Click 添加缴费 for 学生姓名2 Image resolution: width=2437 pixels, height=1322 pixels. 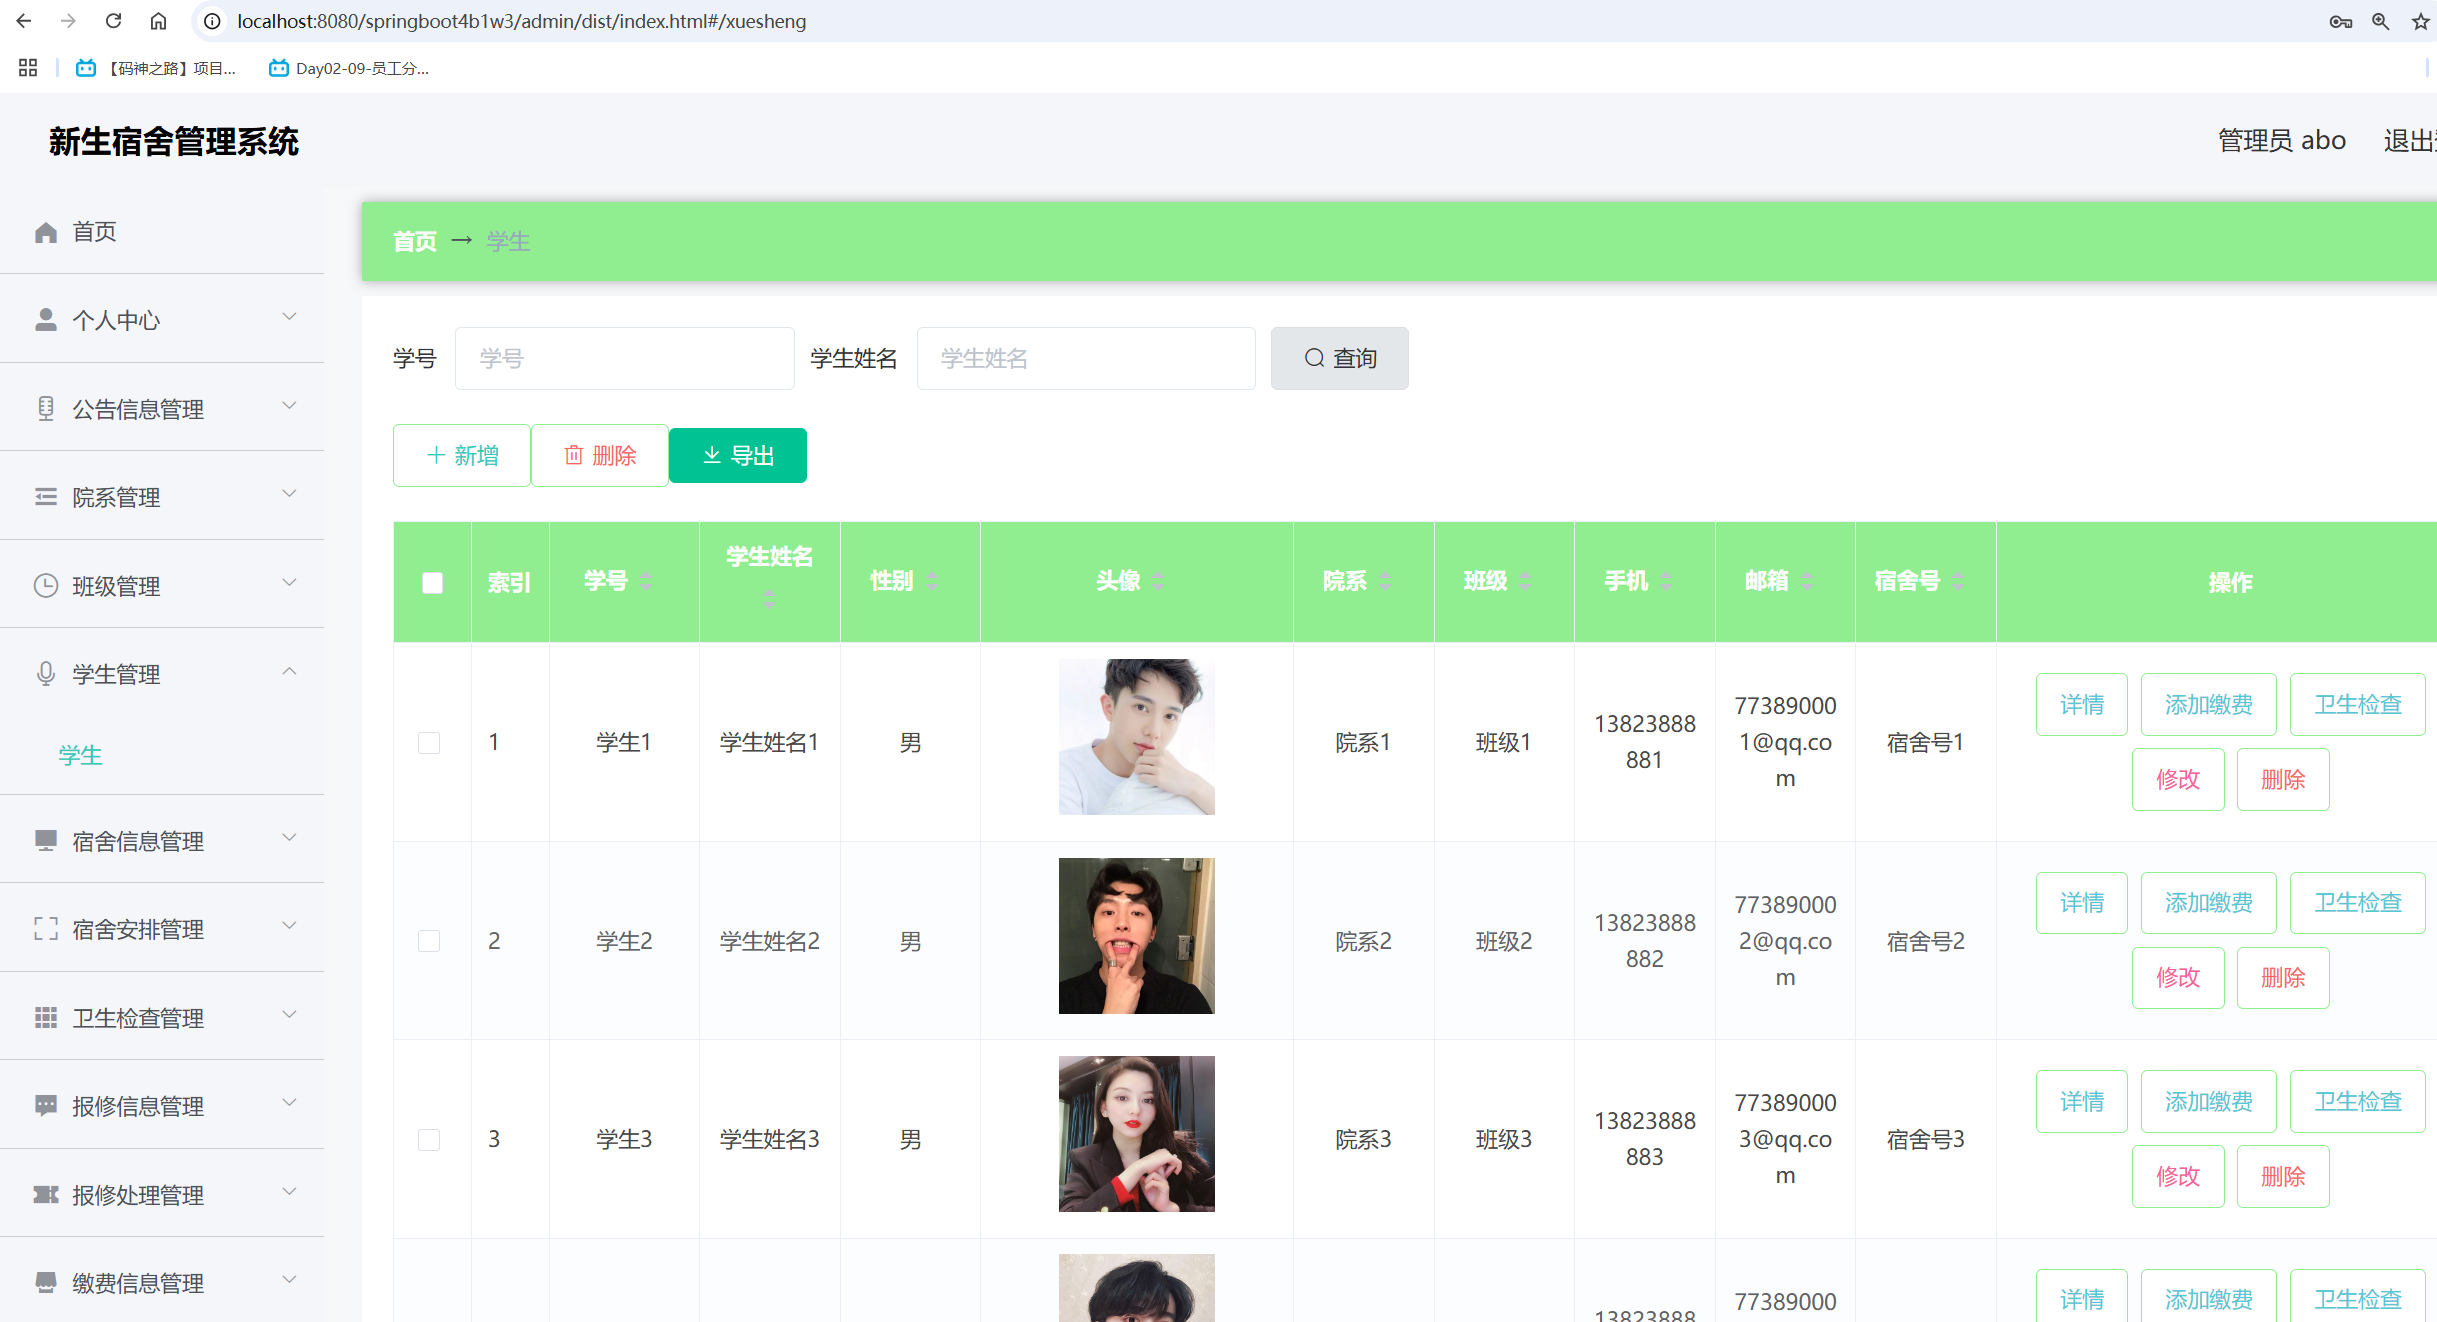[2208, 903]
